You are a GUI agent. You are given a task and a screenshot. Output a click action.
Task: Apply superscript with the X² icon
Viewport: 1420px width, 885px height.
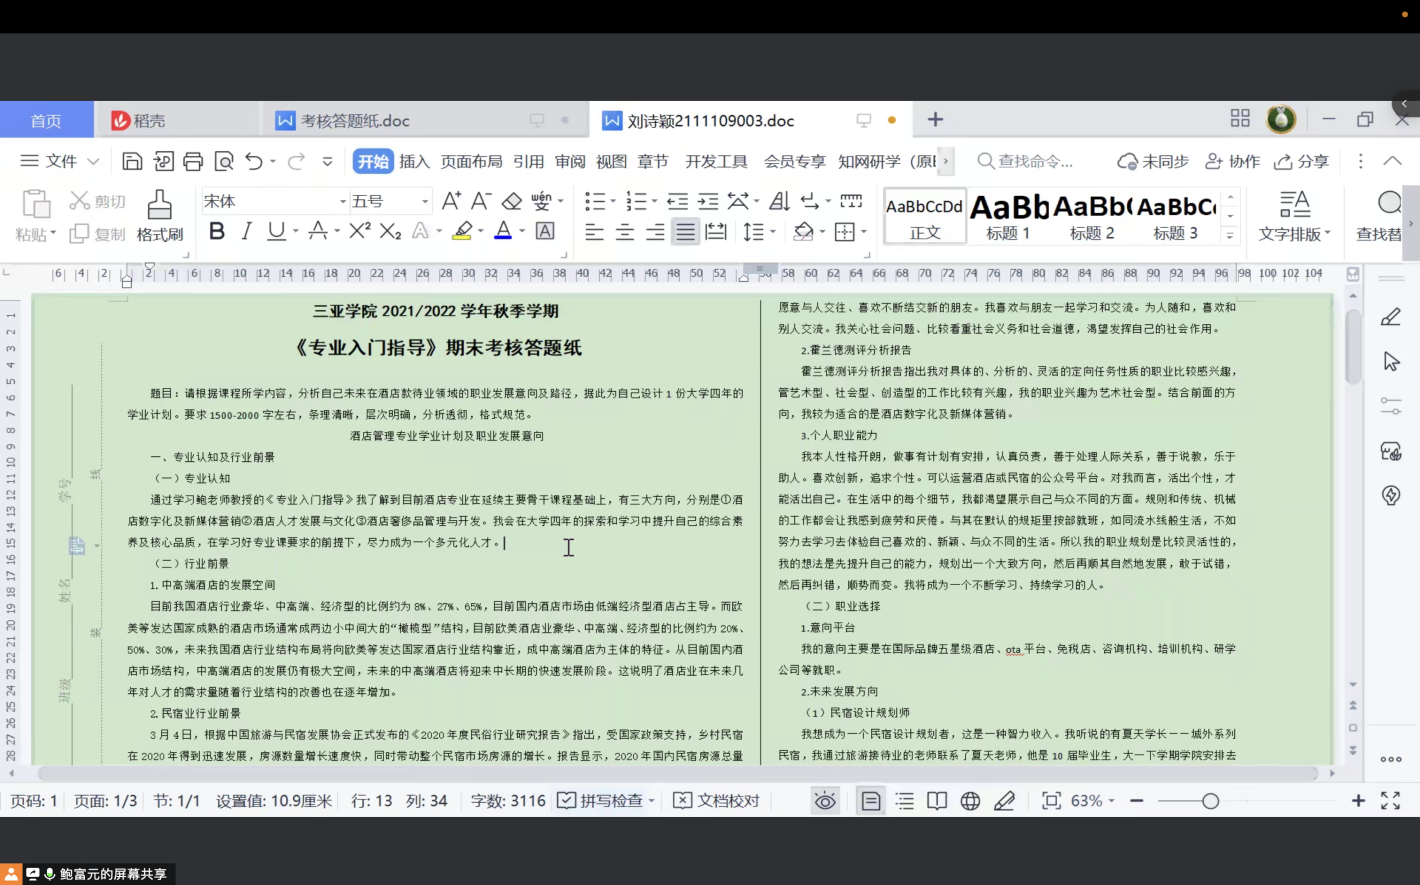point(359,231)
